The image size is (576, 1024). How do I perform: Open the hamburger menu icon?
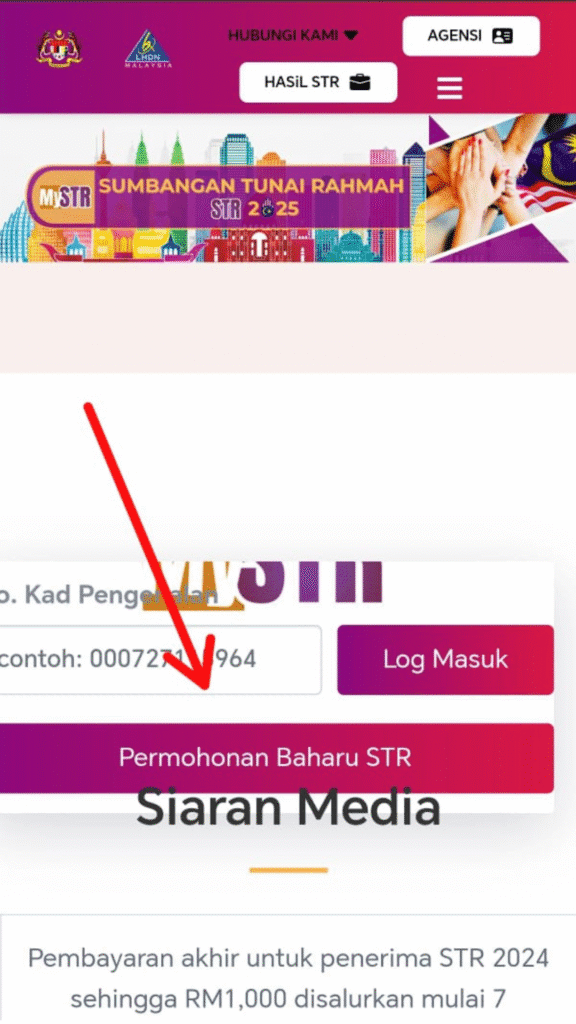pos(449,88)
